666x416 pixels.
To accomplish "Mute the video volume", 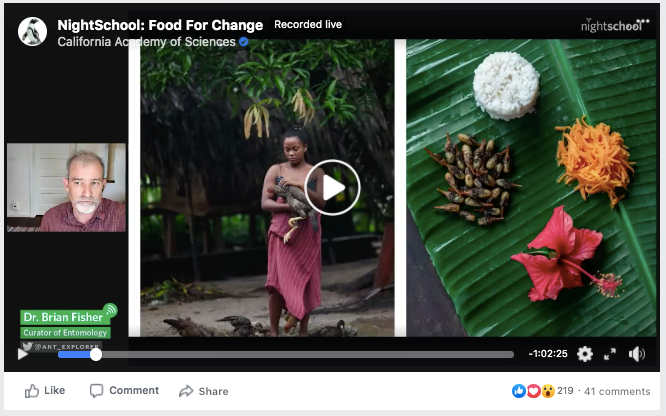I will (637, 354).
